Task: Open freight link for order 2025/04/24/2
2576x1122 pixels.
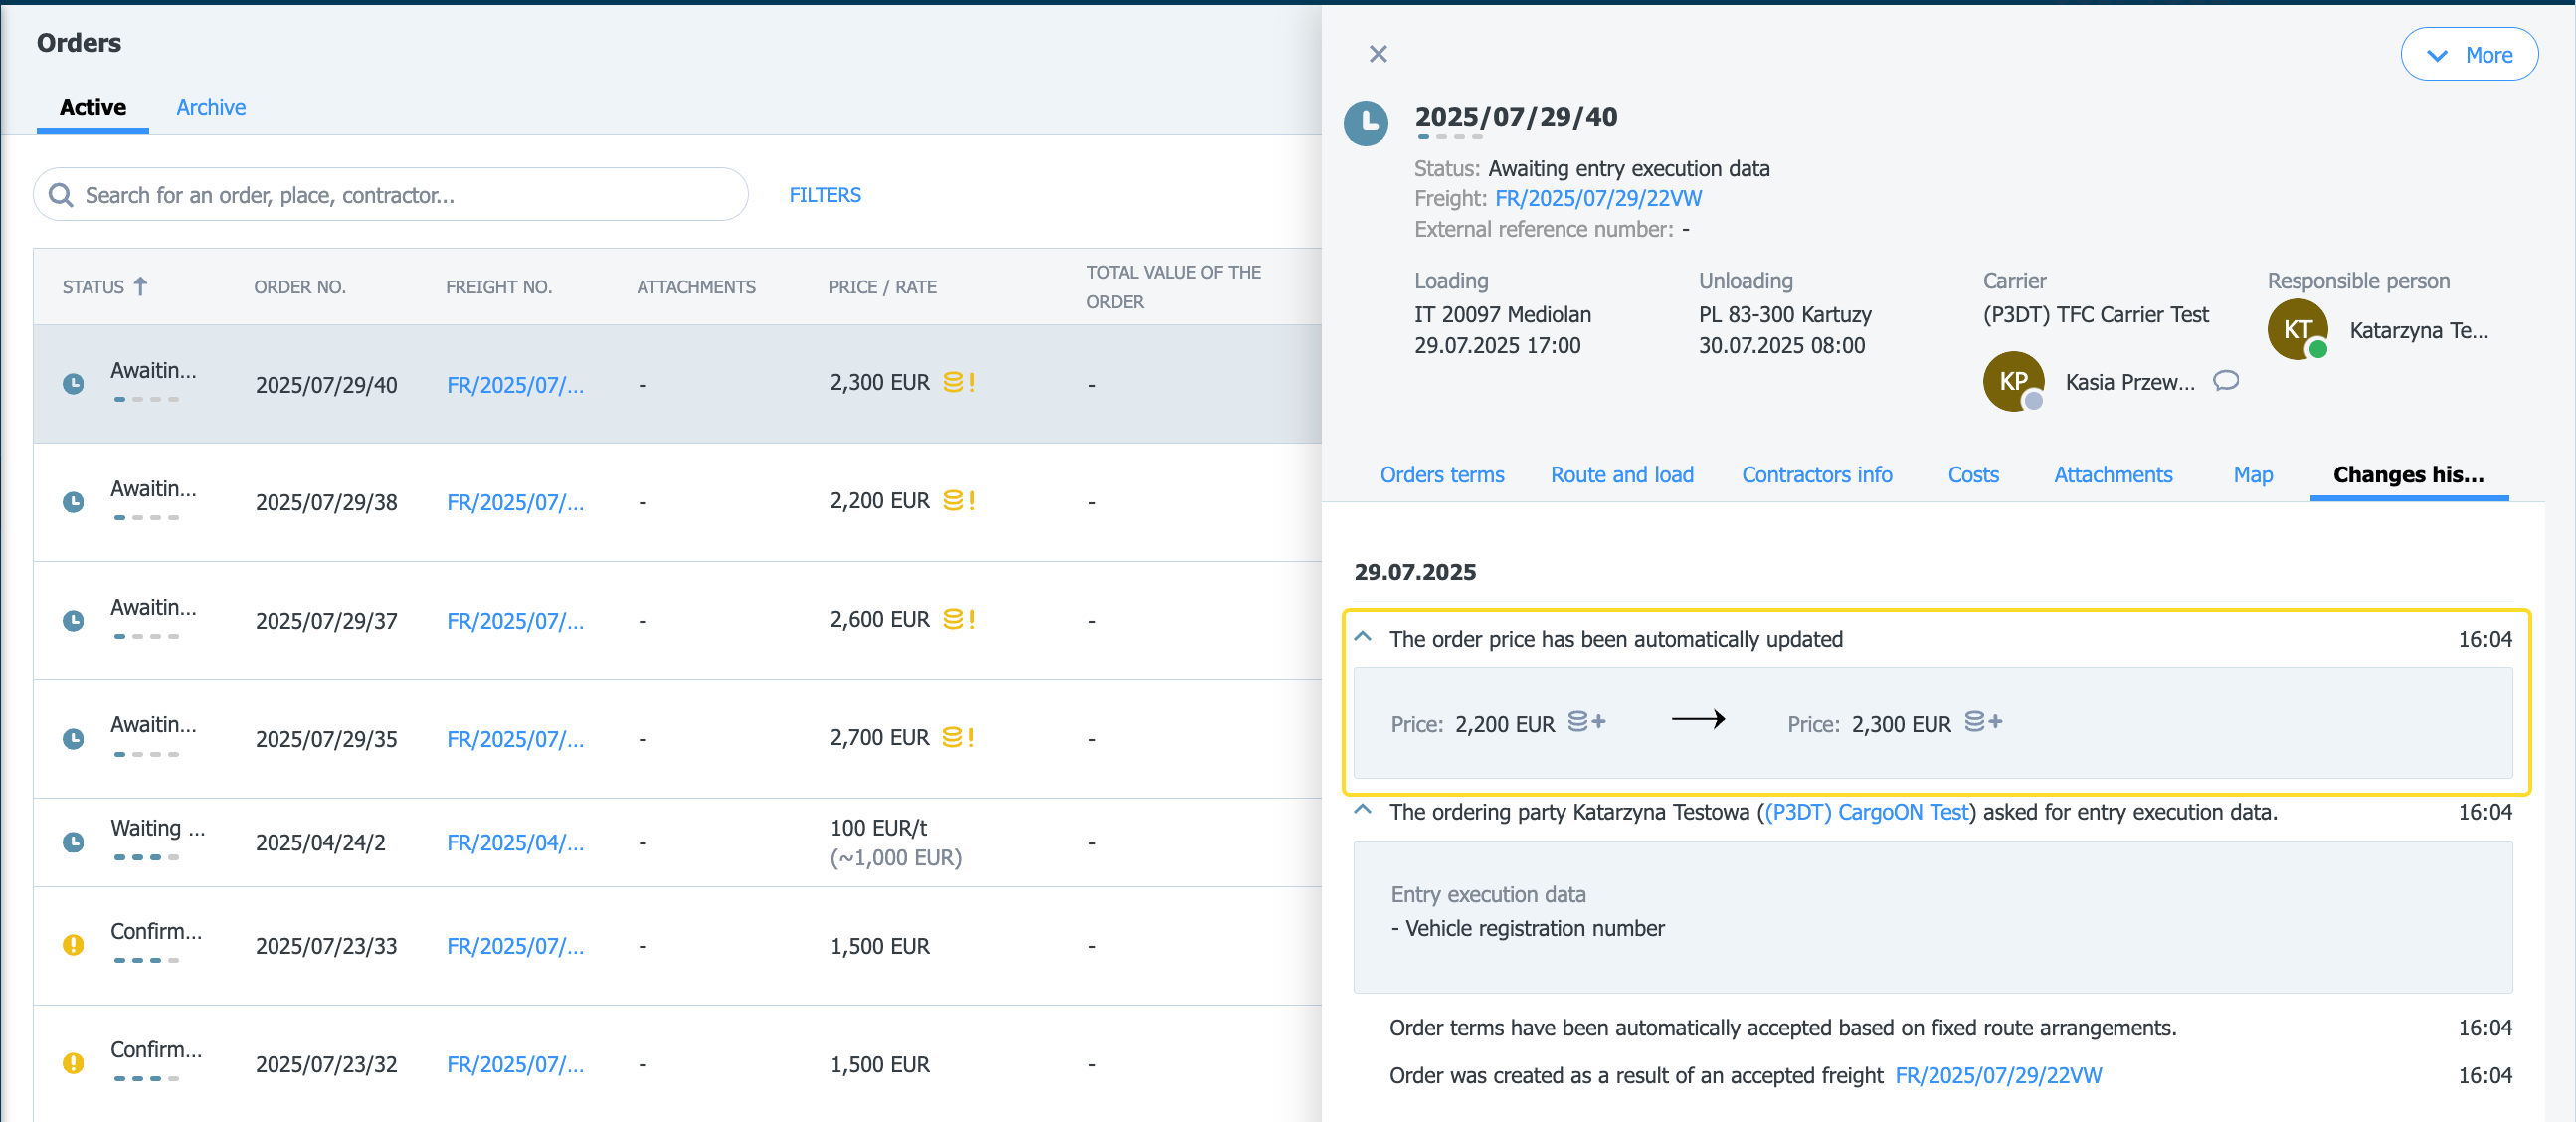Action: (x=515, y=843)
